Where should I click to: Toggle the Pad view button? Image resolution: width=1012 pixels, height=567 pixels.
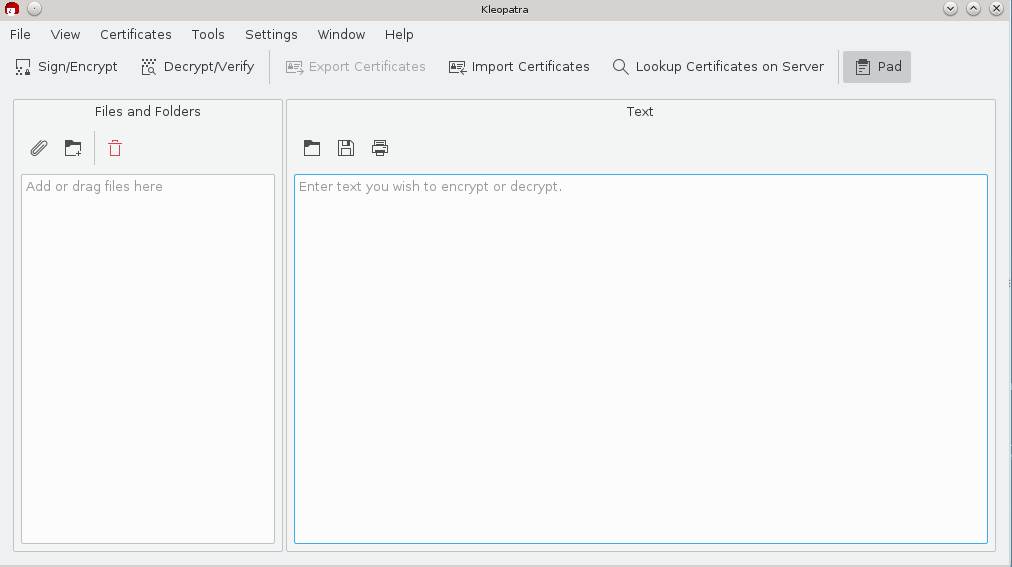(x=877, y=67)
